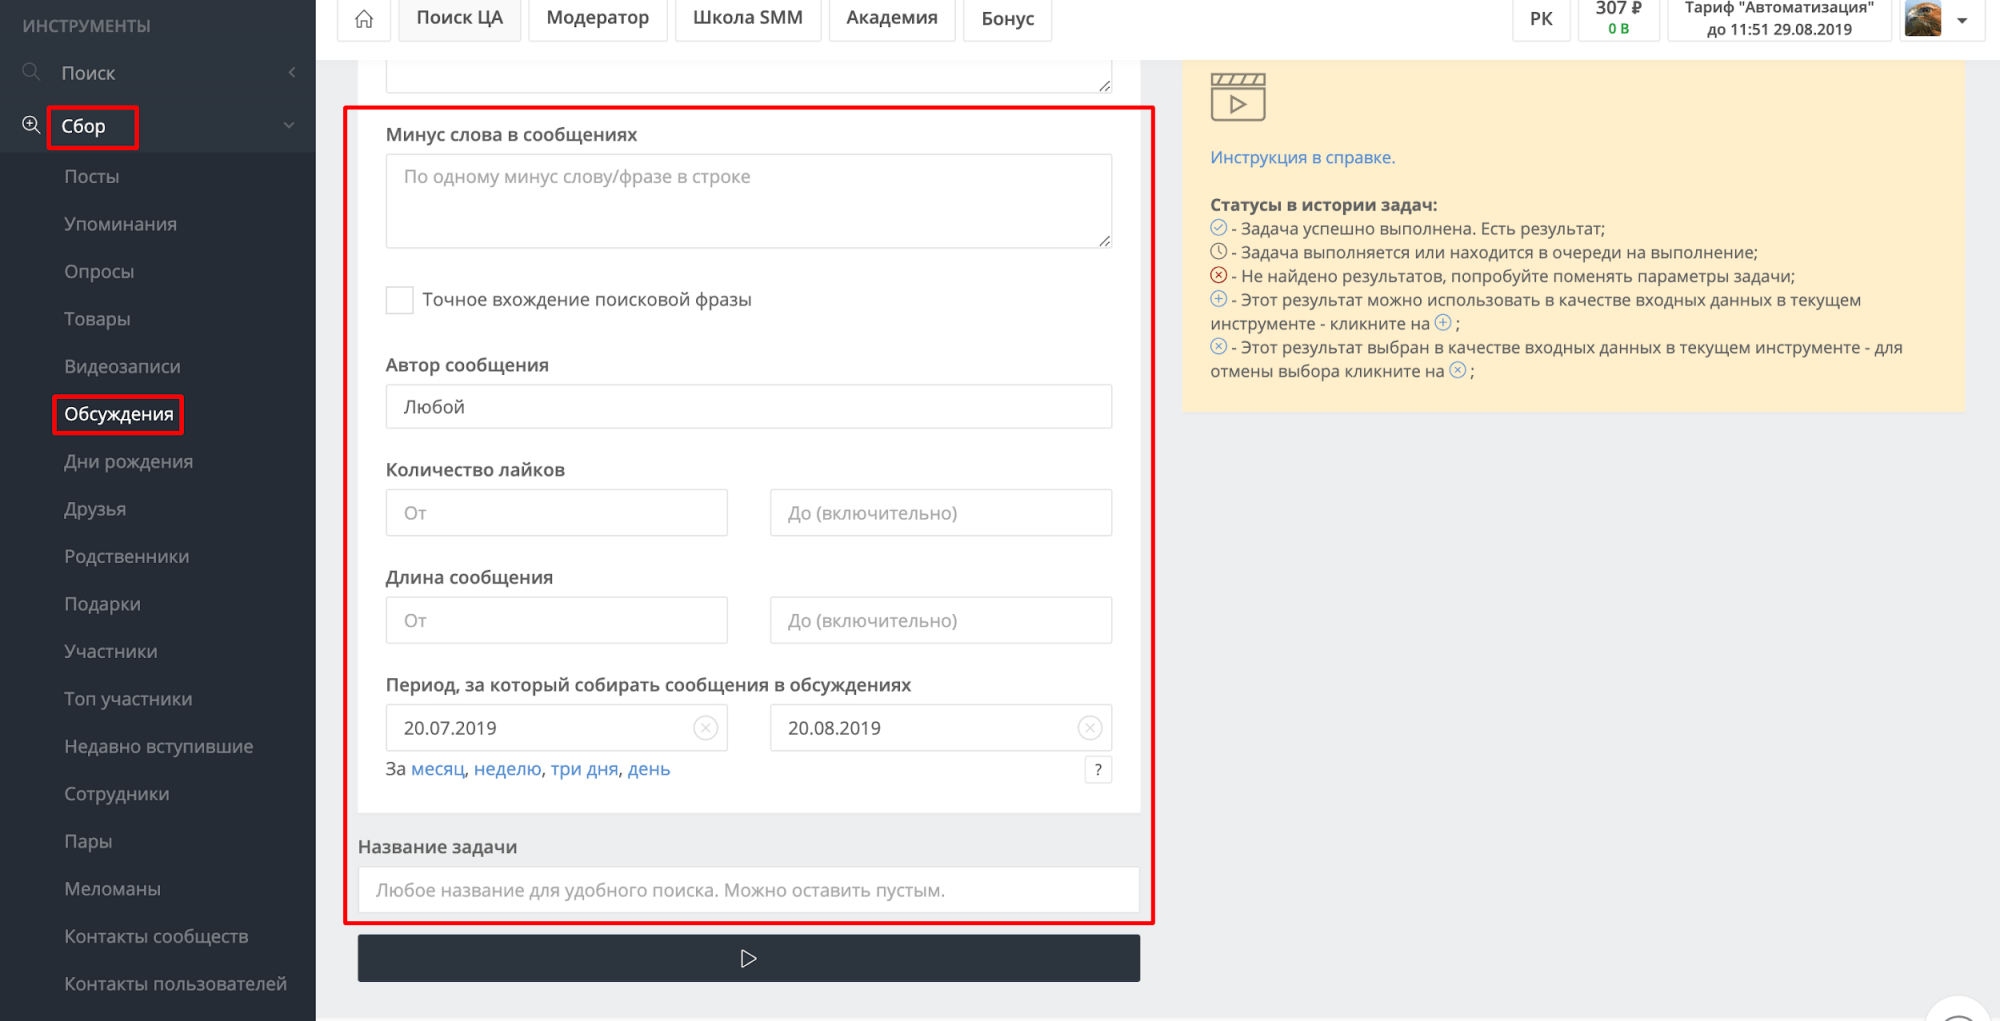Set period to месяц via the link
The image size is (2000, 1021).
438,769
